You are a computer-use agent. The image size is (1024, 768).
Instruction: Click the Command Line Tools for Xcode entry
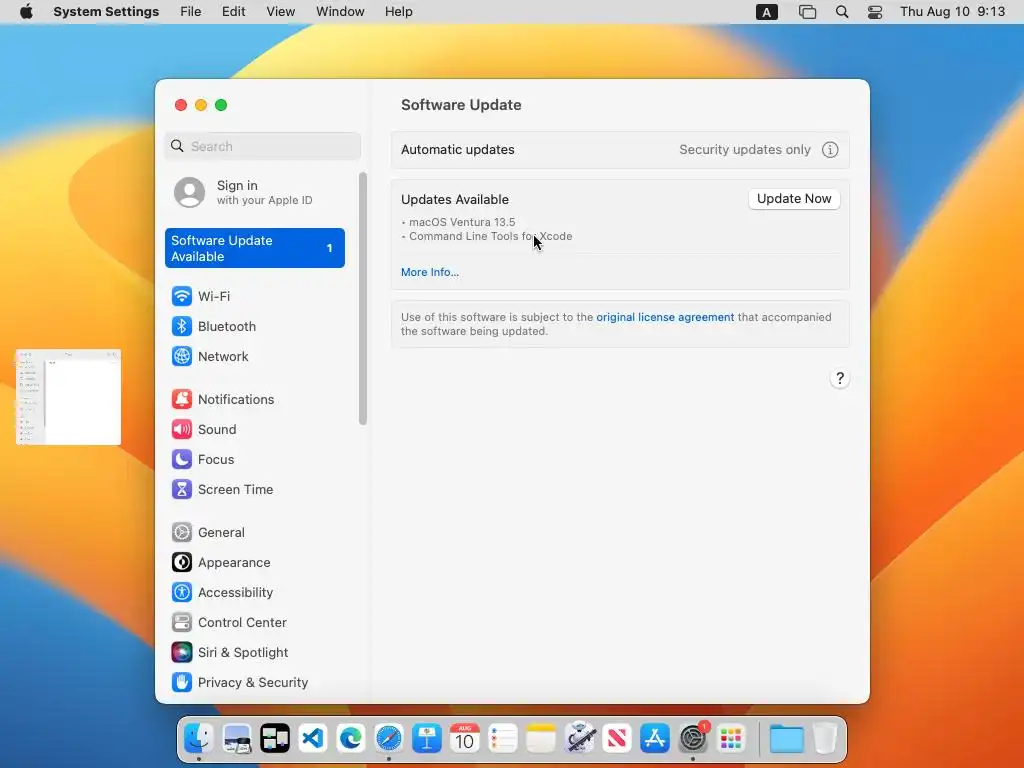click(490, 236)
